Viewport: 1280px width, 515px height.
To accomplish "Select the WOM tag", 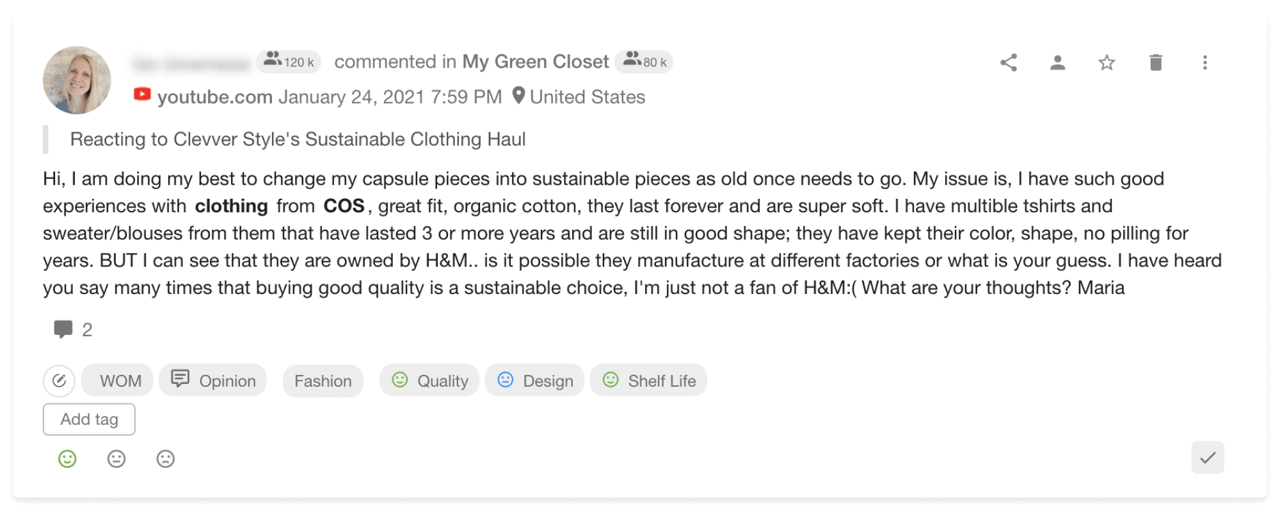I will pos(119,381).
